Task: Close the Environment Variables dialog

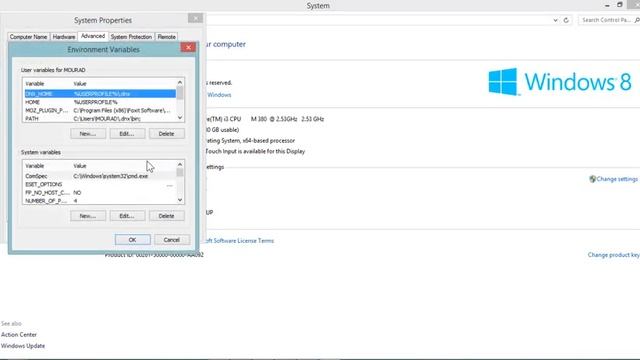Action: tap(188, 47)
